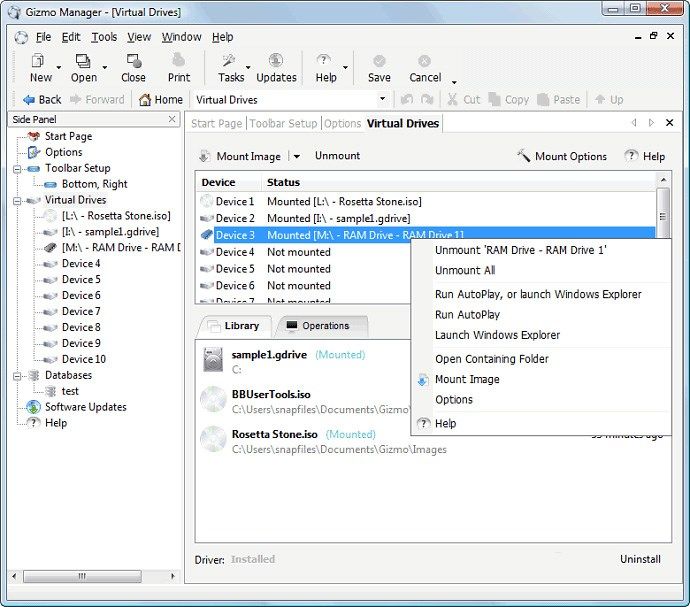Click the Help question icon in Virtual Drives

(x=631, y=155)
